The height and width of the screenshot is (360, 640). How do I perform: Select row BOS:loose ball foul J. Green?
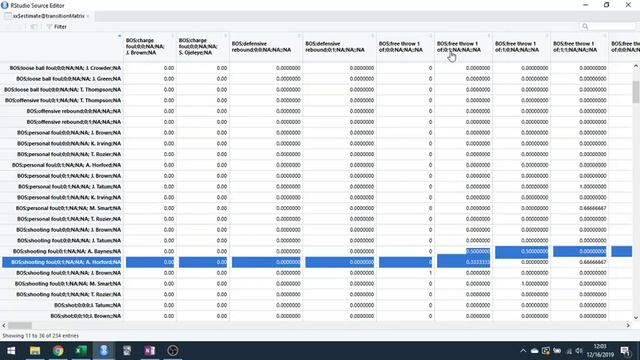pos(69,78)
